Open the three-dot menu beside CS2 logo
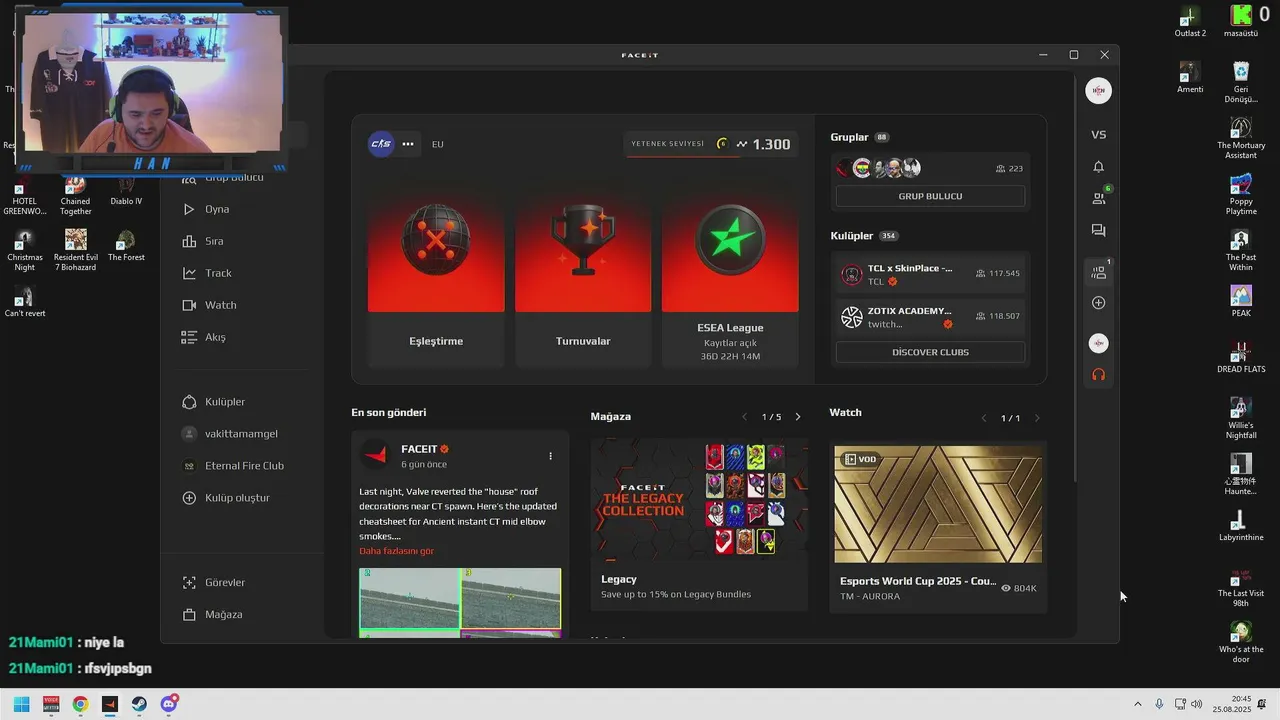 [x=408, y=144]
